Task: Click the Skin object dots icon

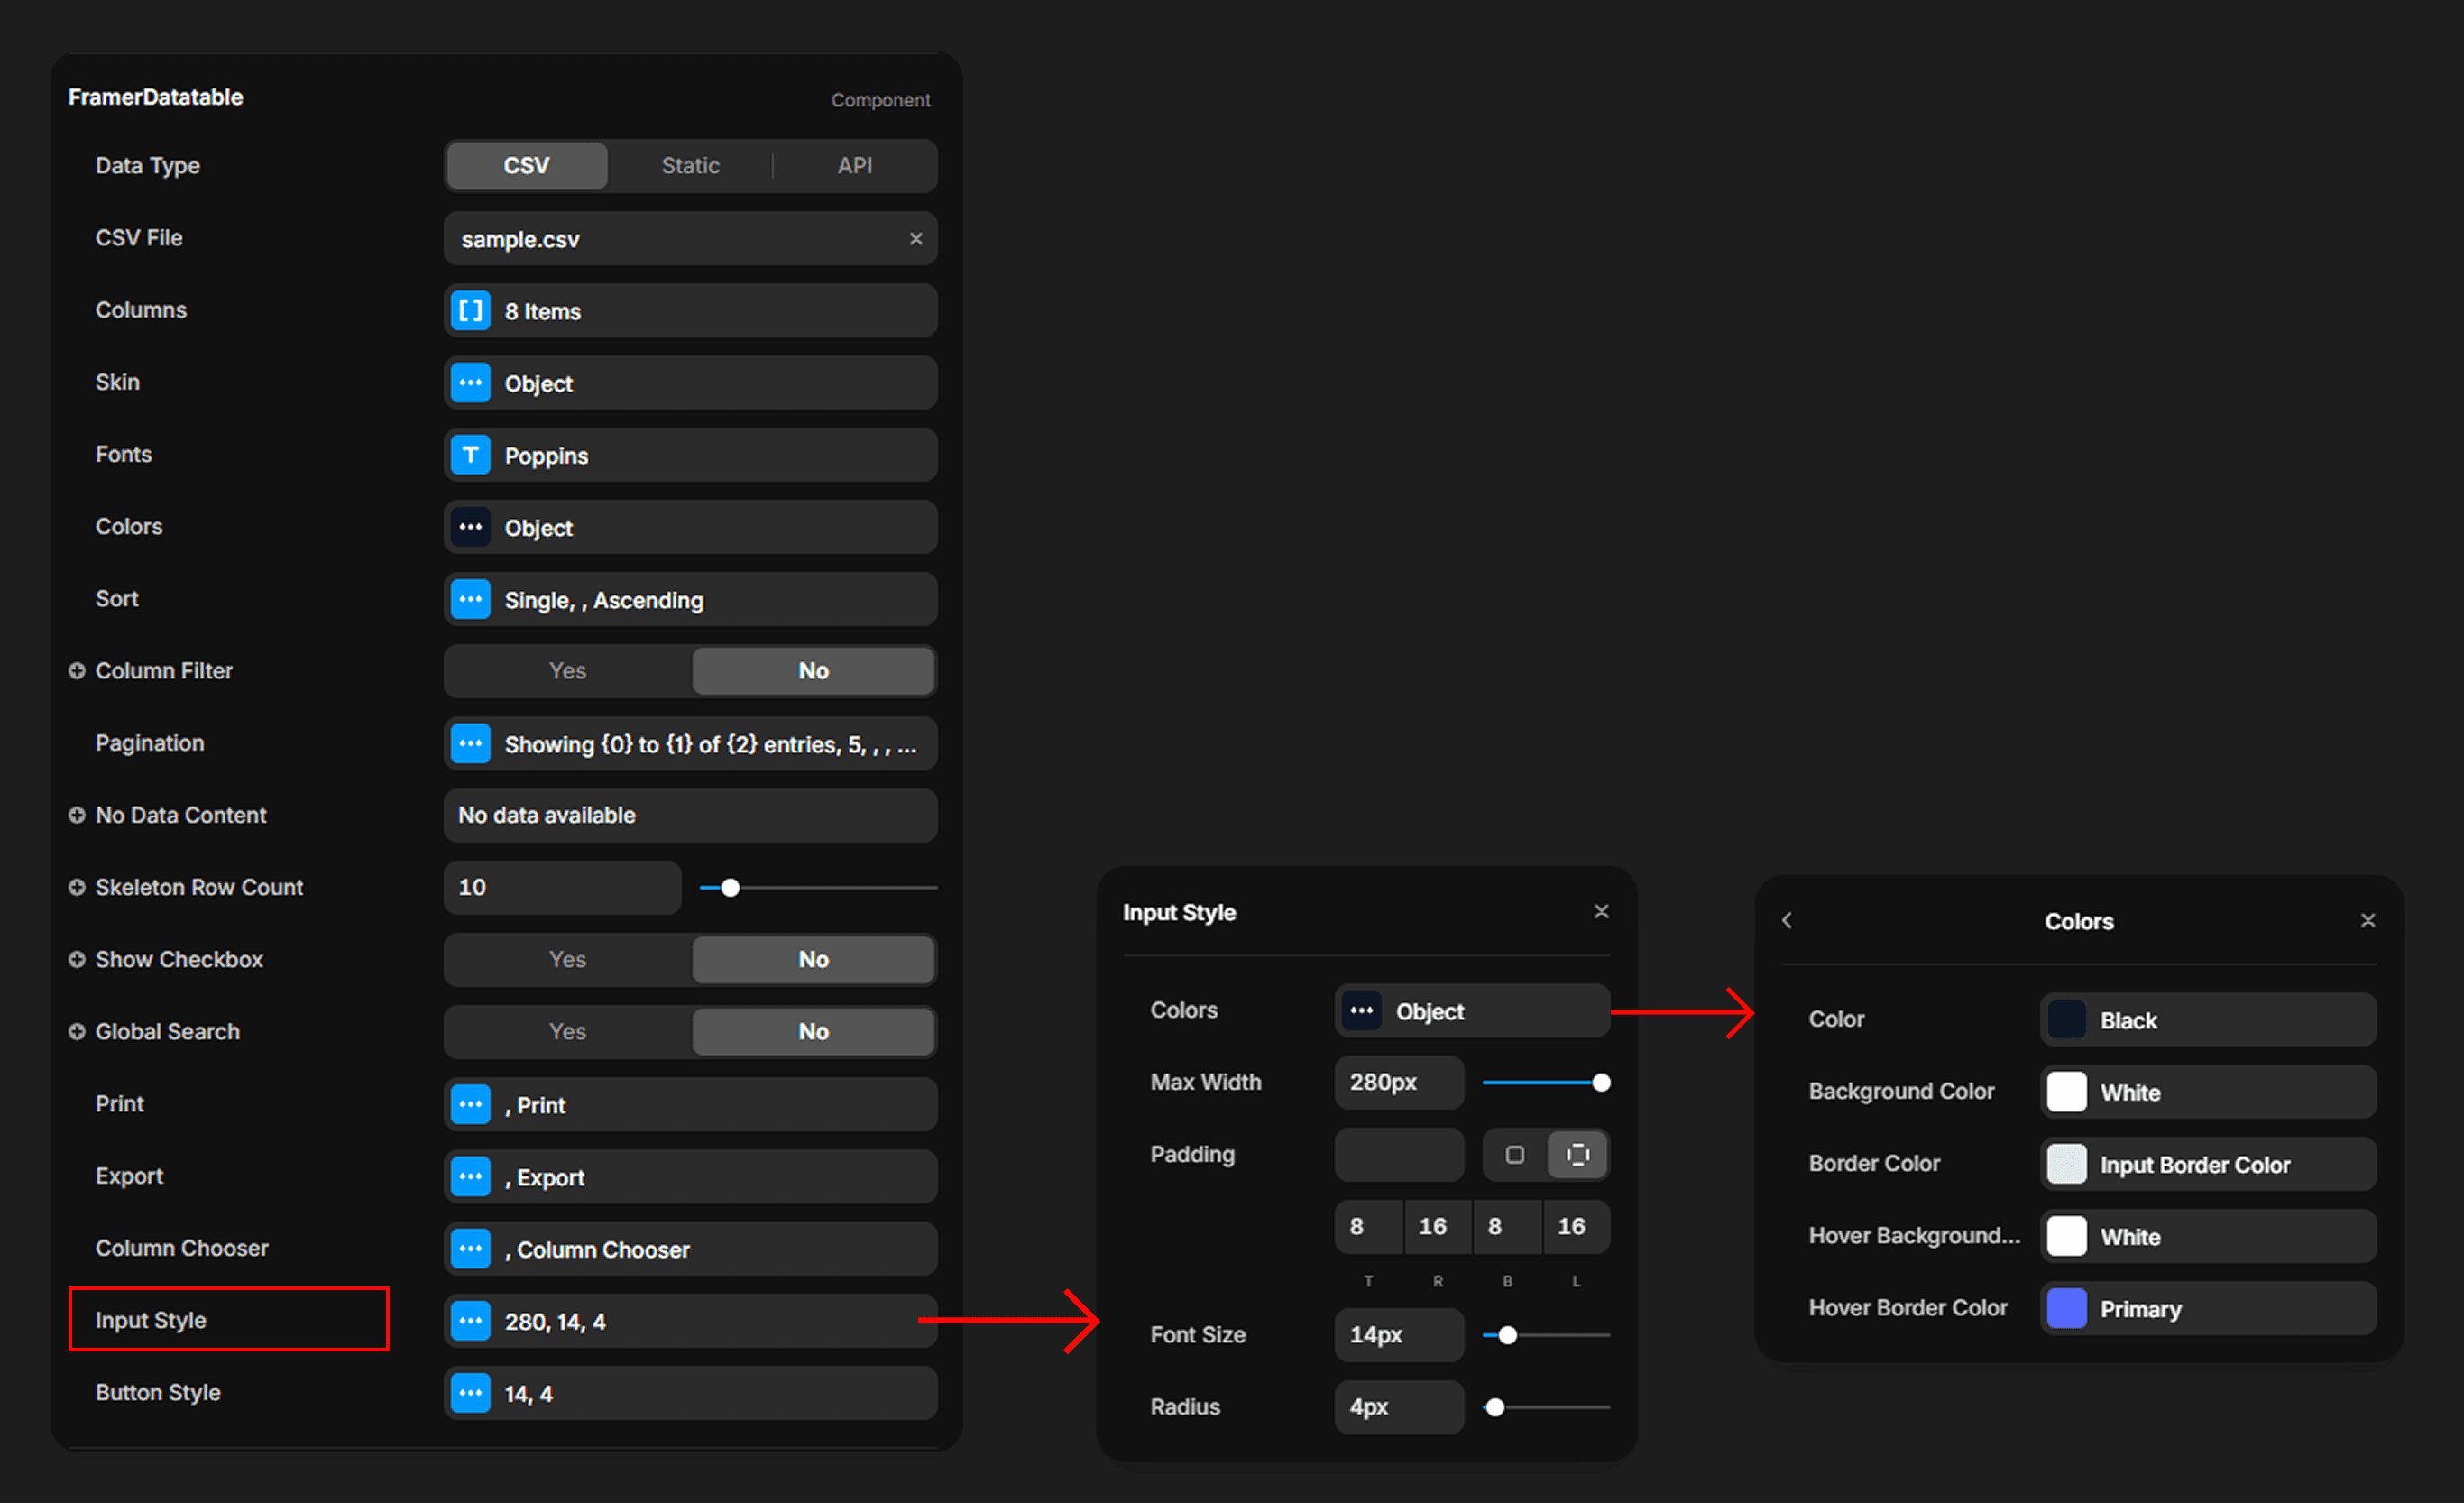Action: coord(470,383)
